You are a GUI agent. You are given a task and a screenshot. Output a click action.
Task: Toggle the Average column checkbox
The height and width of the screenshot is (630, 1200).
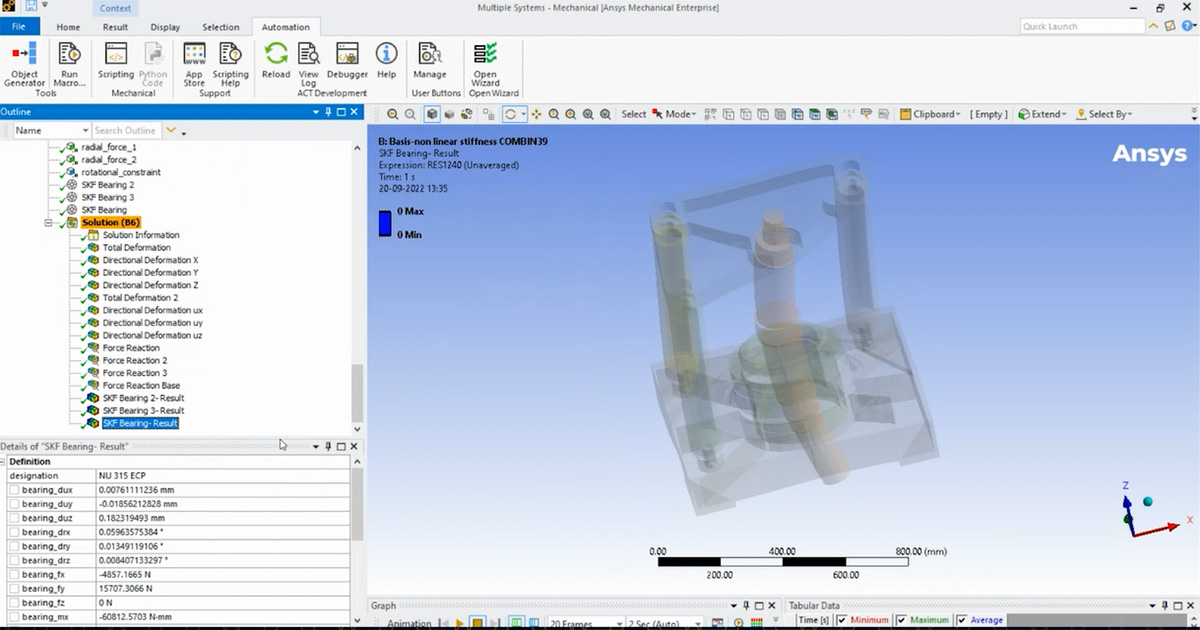(x=962, y=620)
